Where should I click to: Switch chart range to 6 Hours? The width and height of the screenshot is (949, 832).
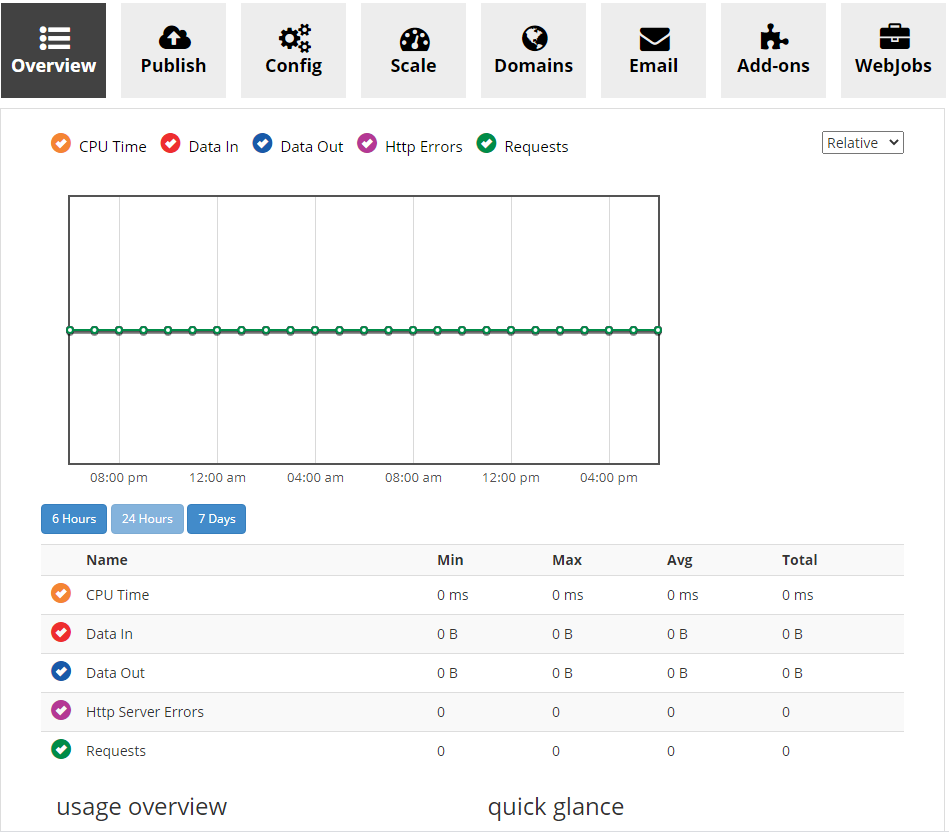click(74, 519)
